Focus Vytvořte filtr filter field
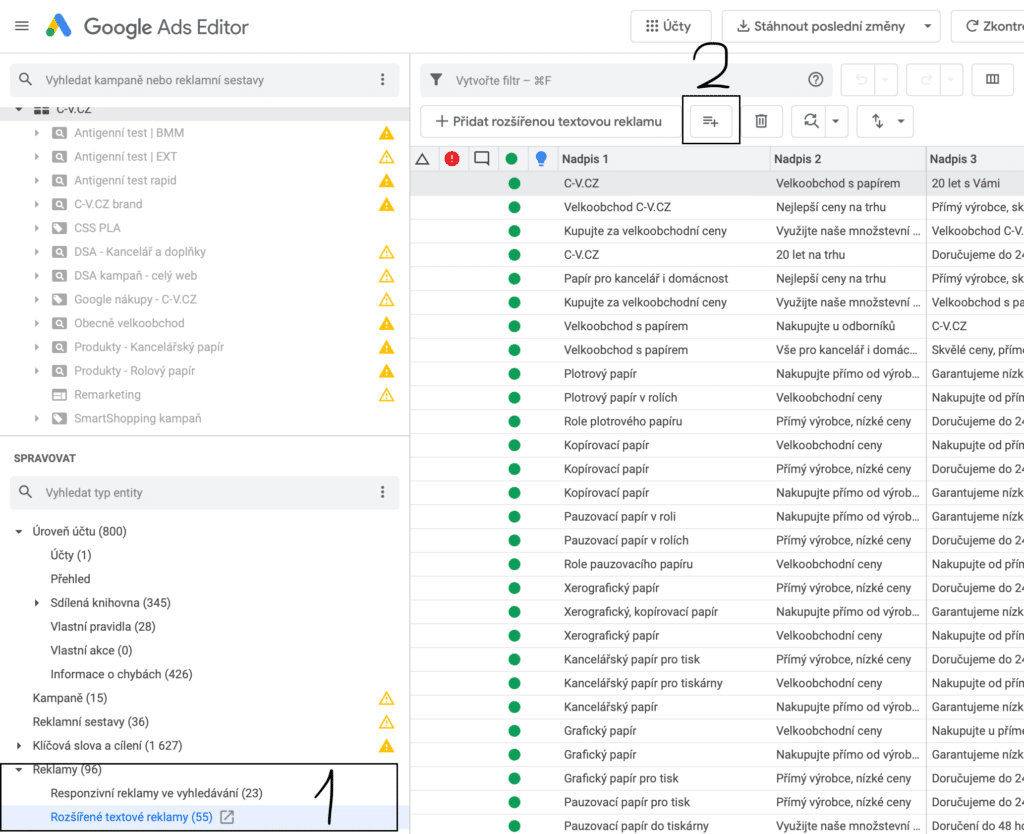Image resolution: width=1024 pixels, height=834 pixels. (x=626, y=80)
